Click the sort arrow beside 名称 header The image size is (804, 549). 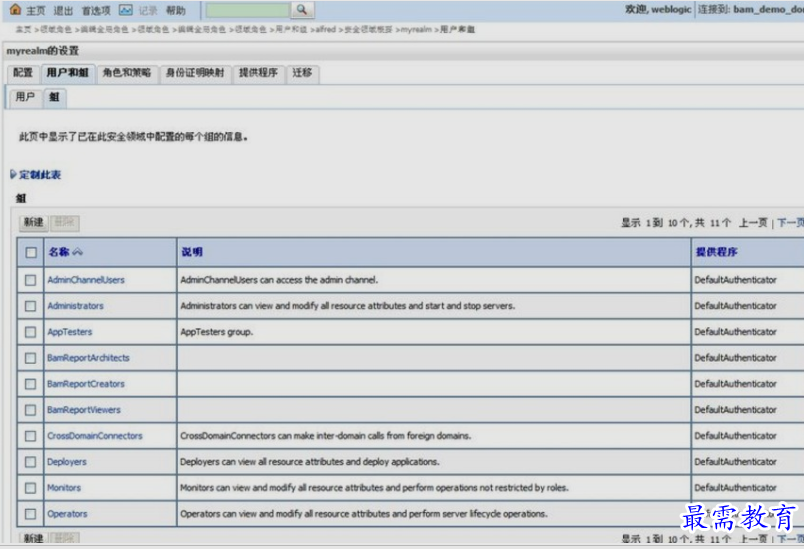(x=77, y=252)
